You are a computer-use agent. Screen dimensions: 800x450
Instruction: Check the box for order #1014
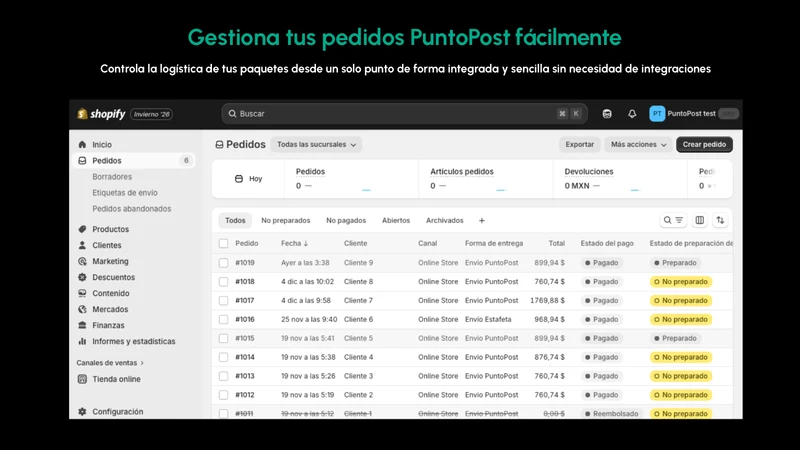click(x=223, y=357)
